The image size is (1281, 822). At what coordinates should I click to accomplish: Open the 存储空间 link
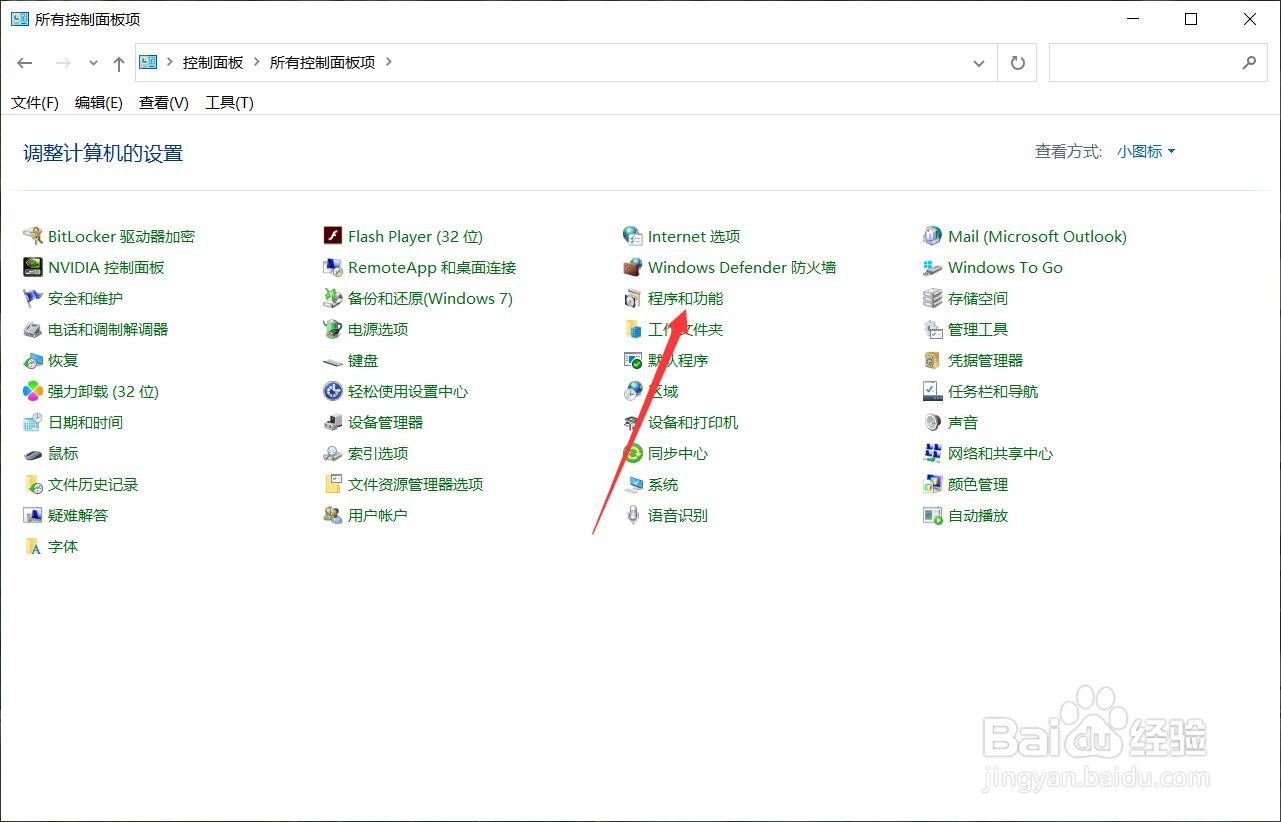pos(978,298)
